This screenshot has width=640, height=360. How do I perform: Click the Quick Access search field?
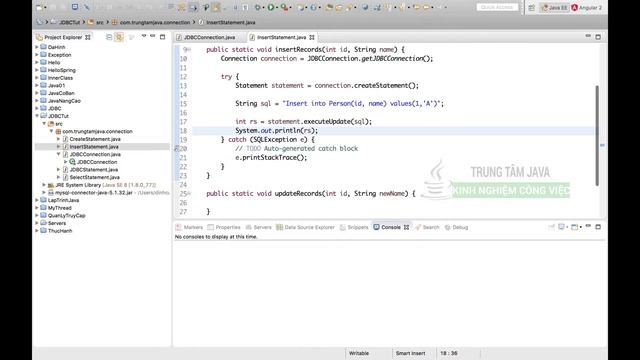(497, 7)
